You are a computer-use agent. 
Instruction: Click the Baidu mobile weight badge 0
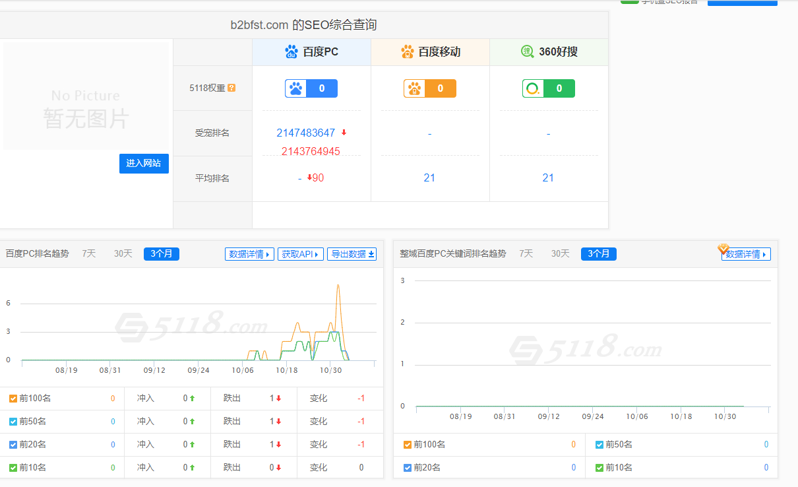[430, 89]
